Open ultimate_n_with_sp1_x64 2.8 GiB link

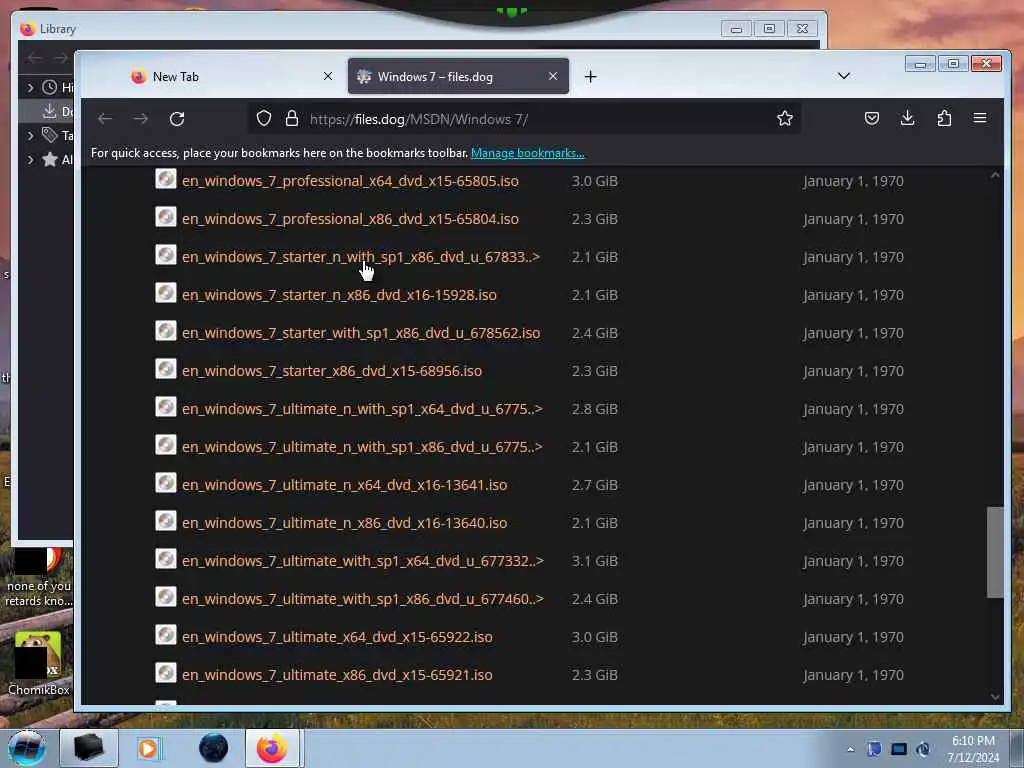[362, 409]
